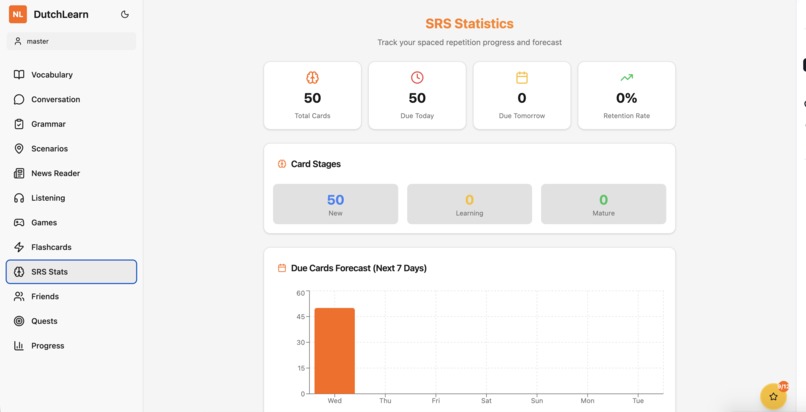Click the Games controller icon
806x412 pixels.
click(x=19, y=222)
